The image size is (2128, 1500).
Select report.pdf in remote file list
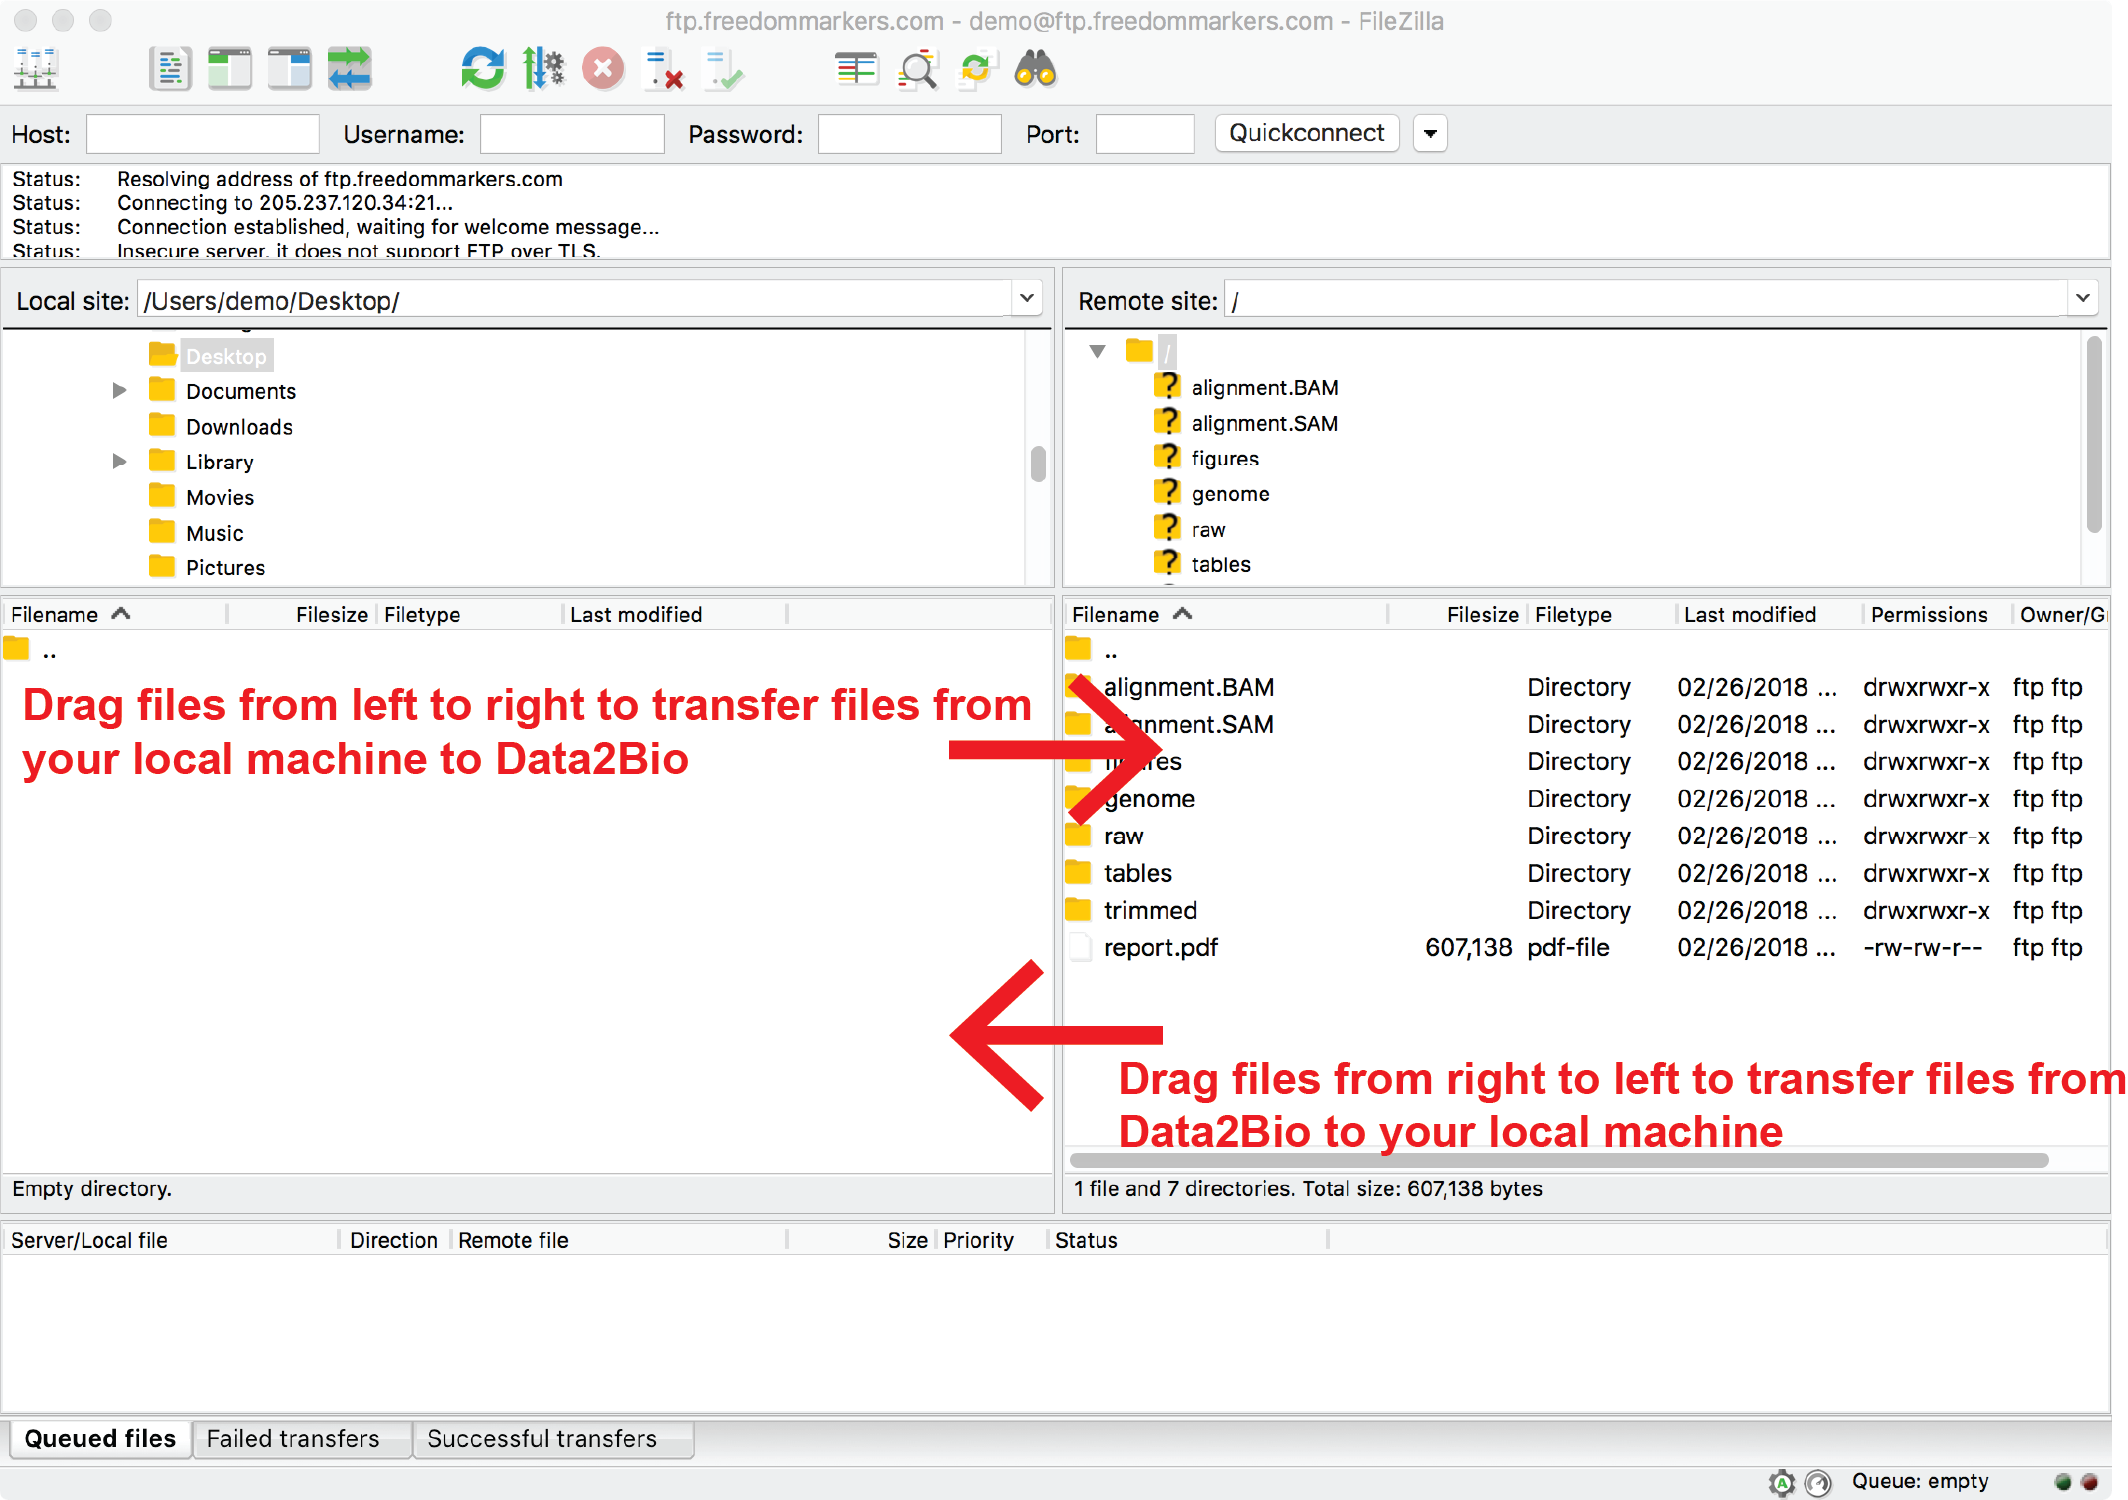click(1586, 947)
